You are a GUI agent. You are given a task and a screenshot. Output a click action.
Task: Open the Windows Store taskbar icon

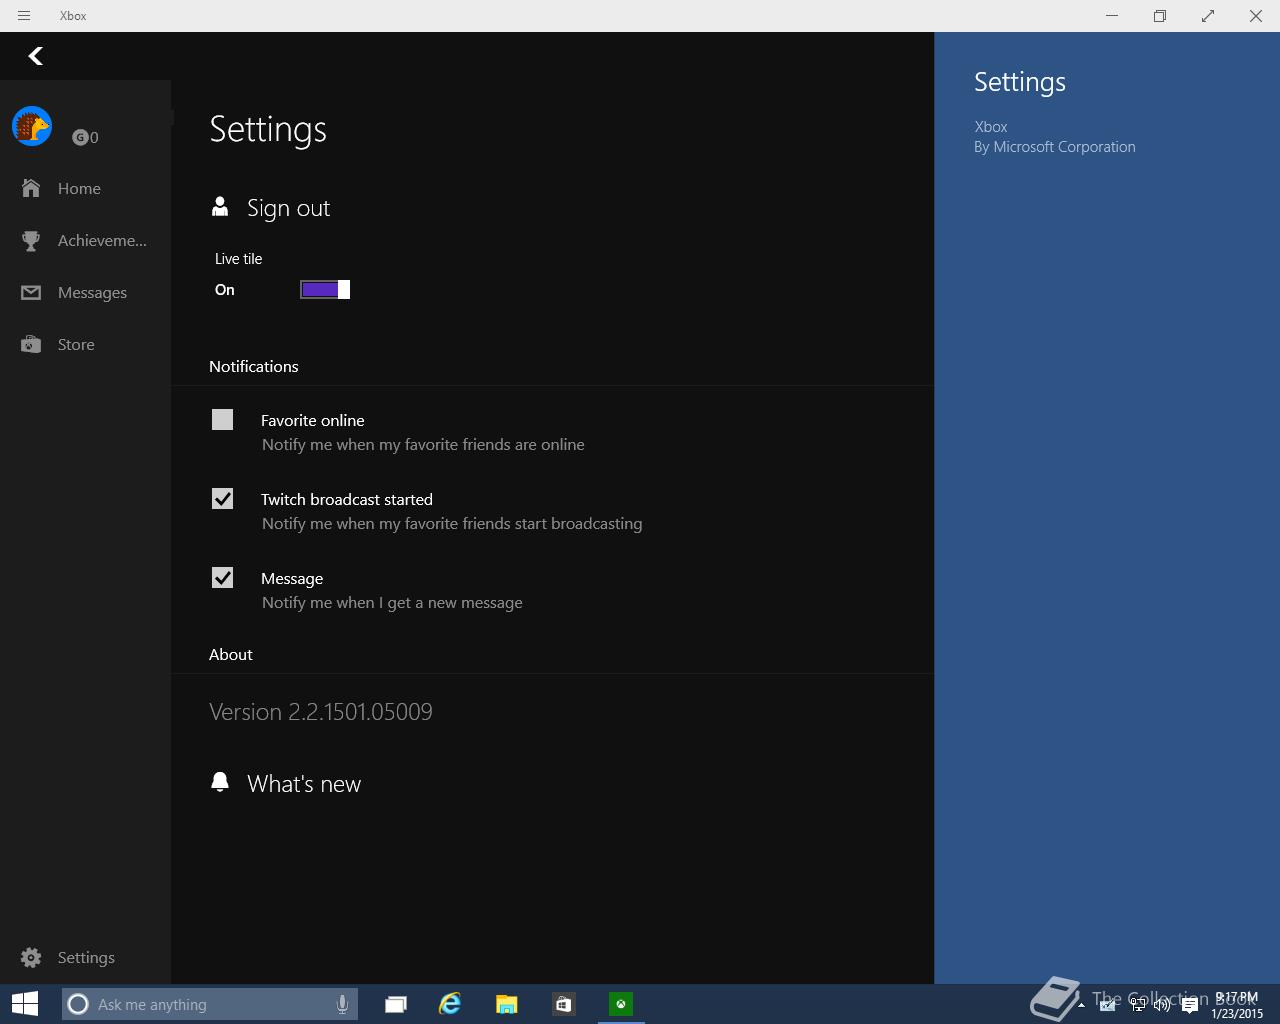(564, 1004)
